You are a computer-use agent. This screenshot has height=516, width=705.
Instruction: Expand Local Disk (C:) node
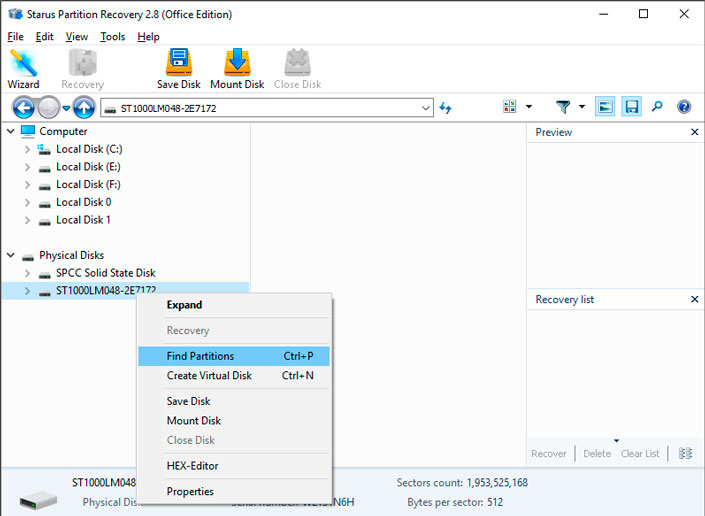click(27, 149)
